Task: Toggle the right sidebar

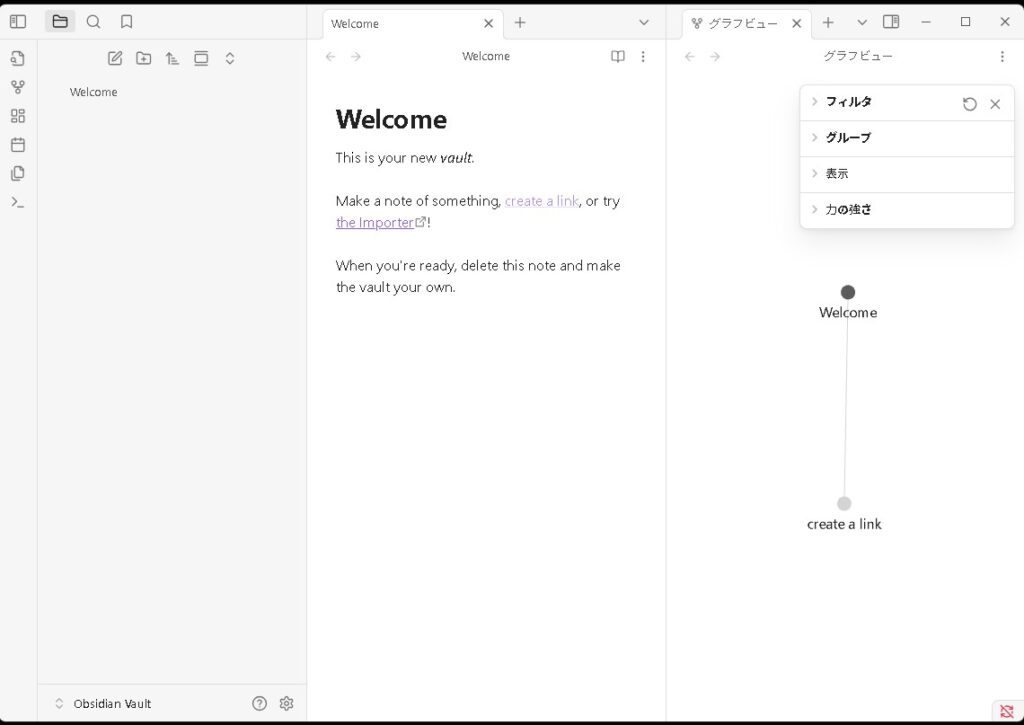Action: pyautogui.click(x=891, y=22)
